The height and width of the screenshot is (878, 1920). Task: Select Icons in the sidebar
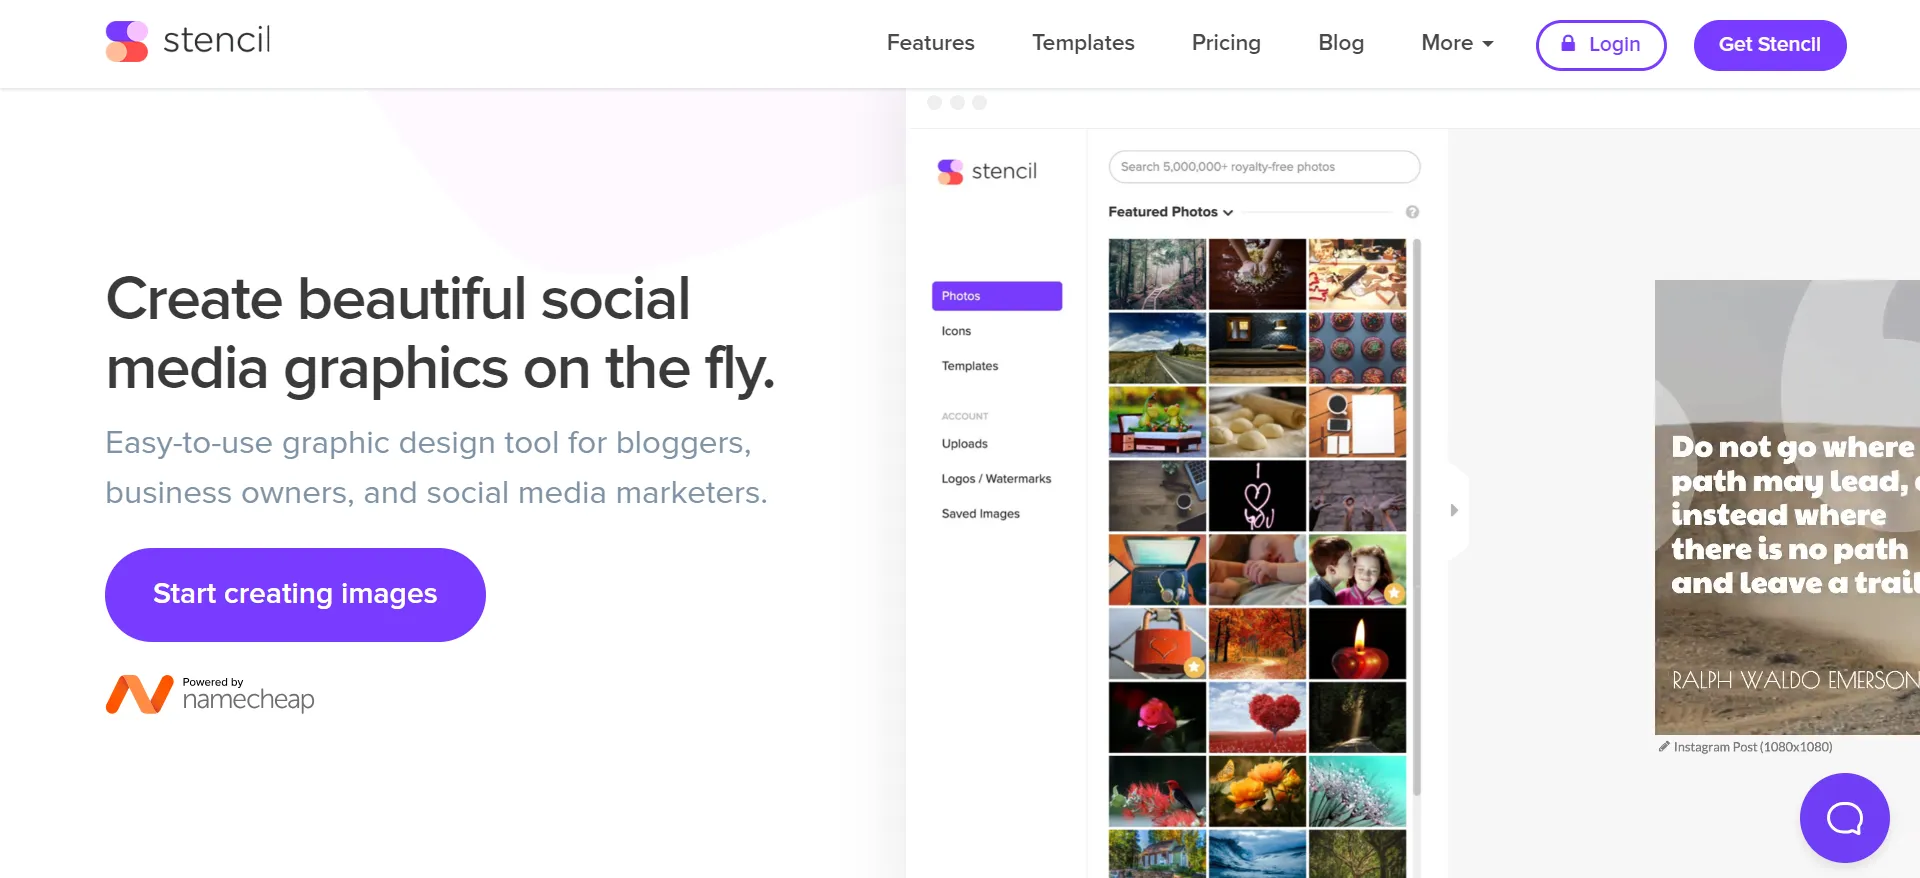[956, 331]
